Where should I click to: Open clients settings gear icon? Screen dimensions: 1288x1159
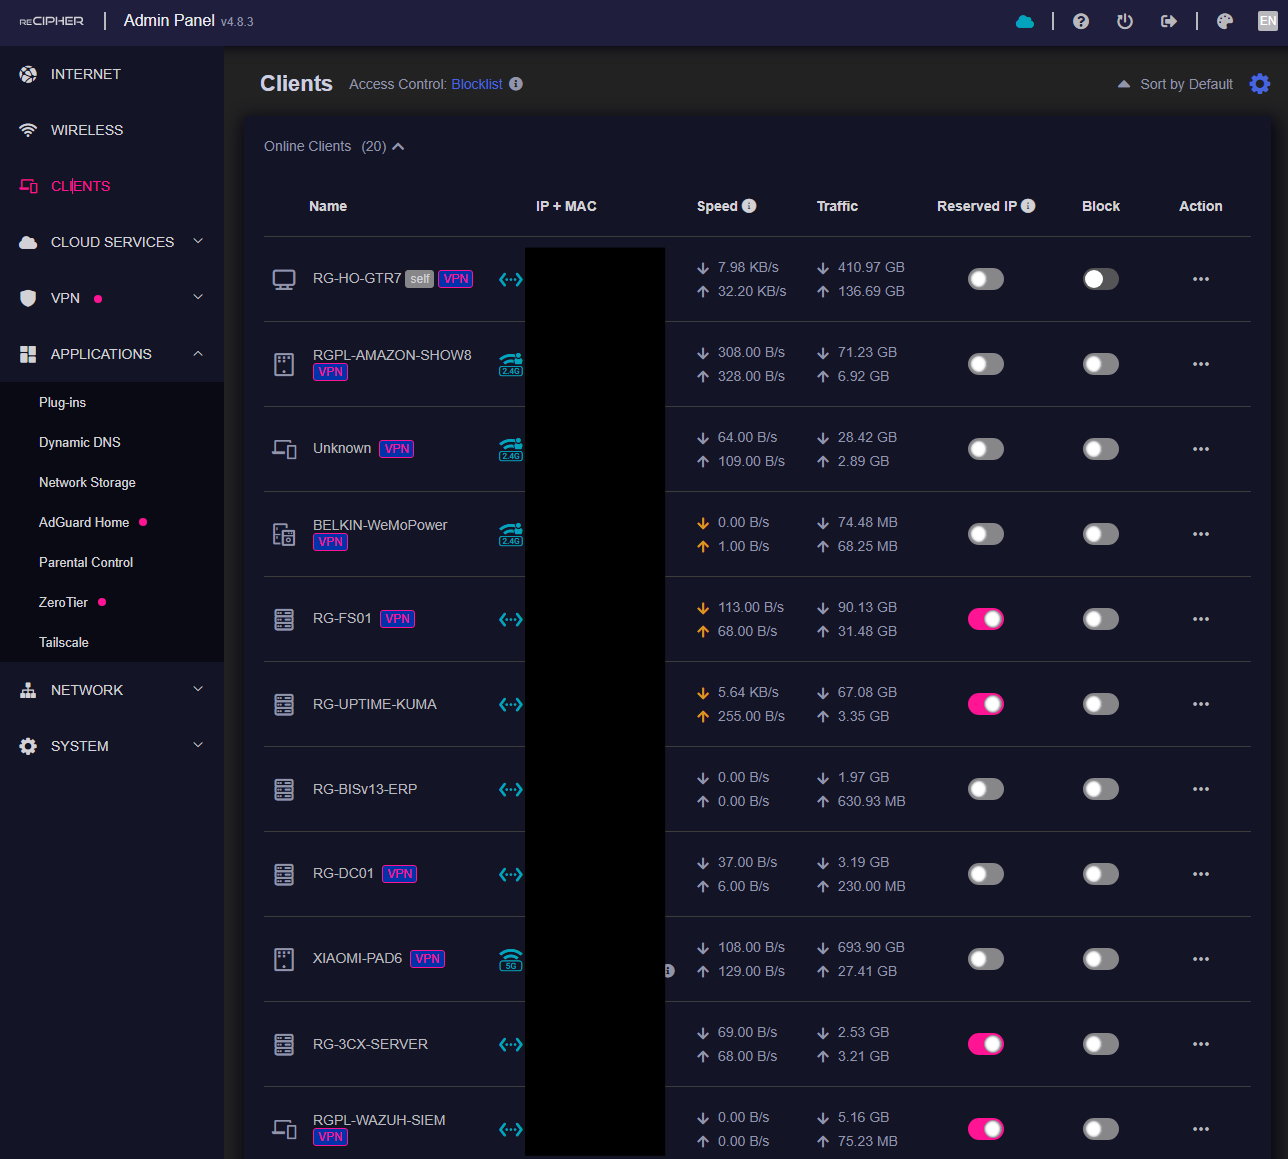click(x=1260, y=84)
